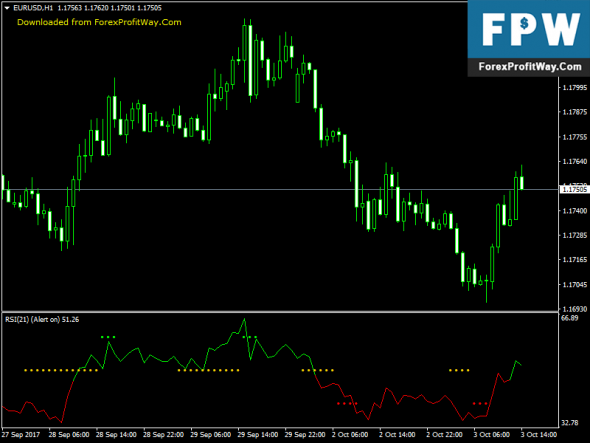
Task: Click the 28 Sep 14:00 time axis label
Action: [116, 435]
